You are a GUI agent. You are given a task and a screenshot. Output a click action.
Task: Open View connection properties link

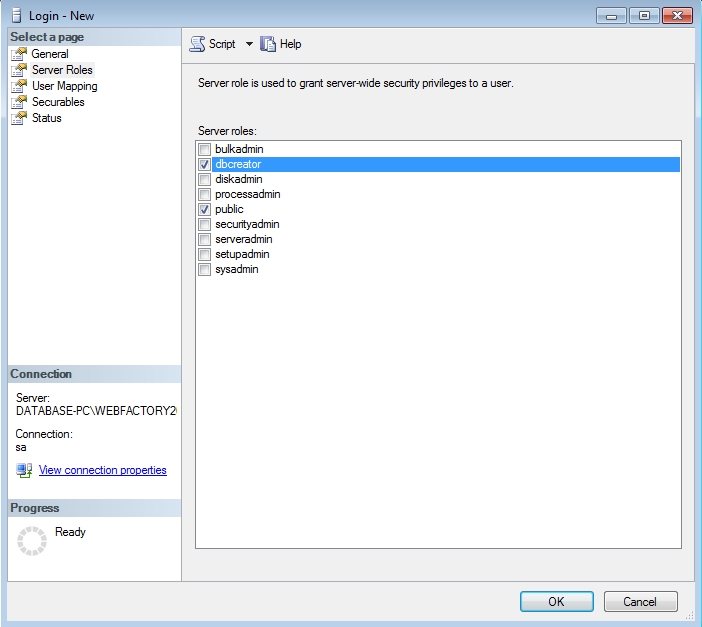pyautogui.click(x=102, y=470)
